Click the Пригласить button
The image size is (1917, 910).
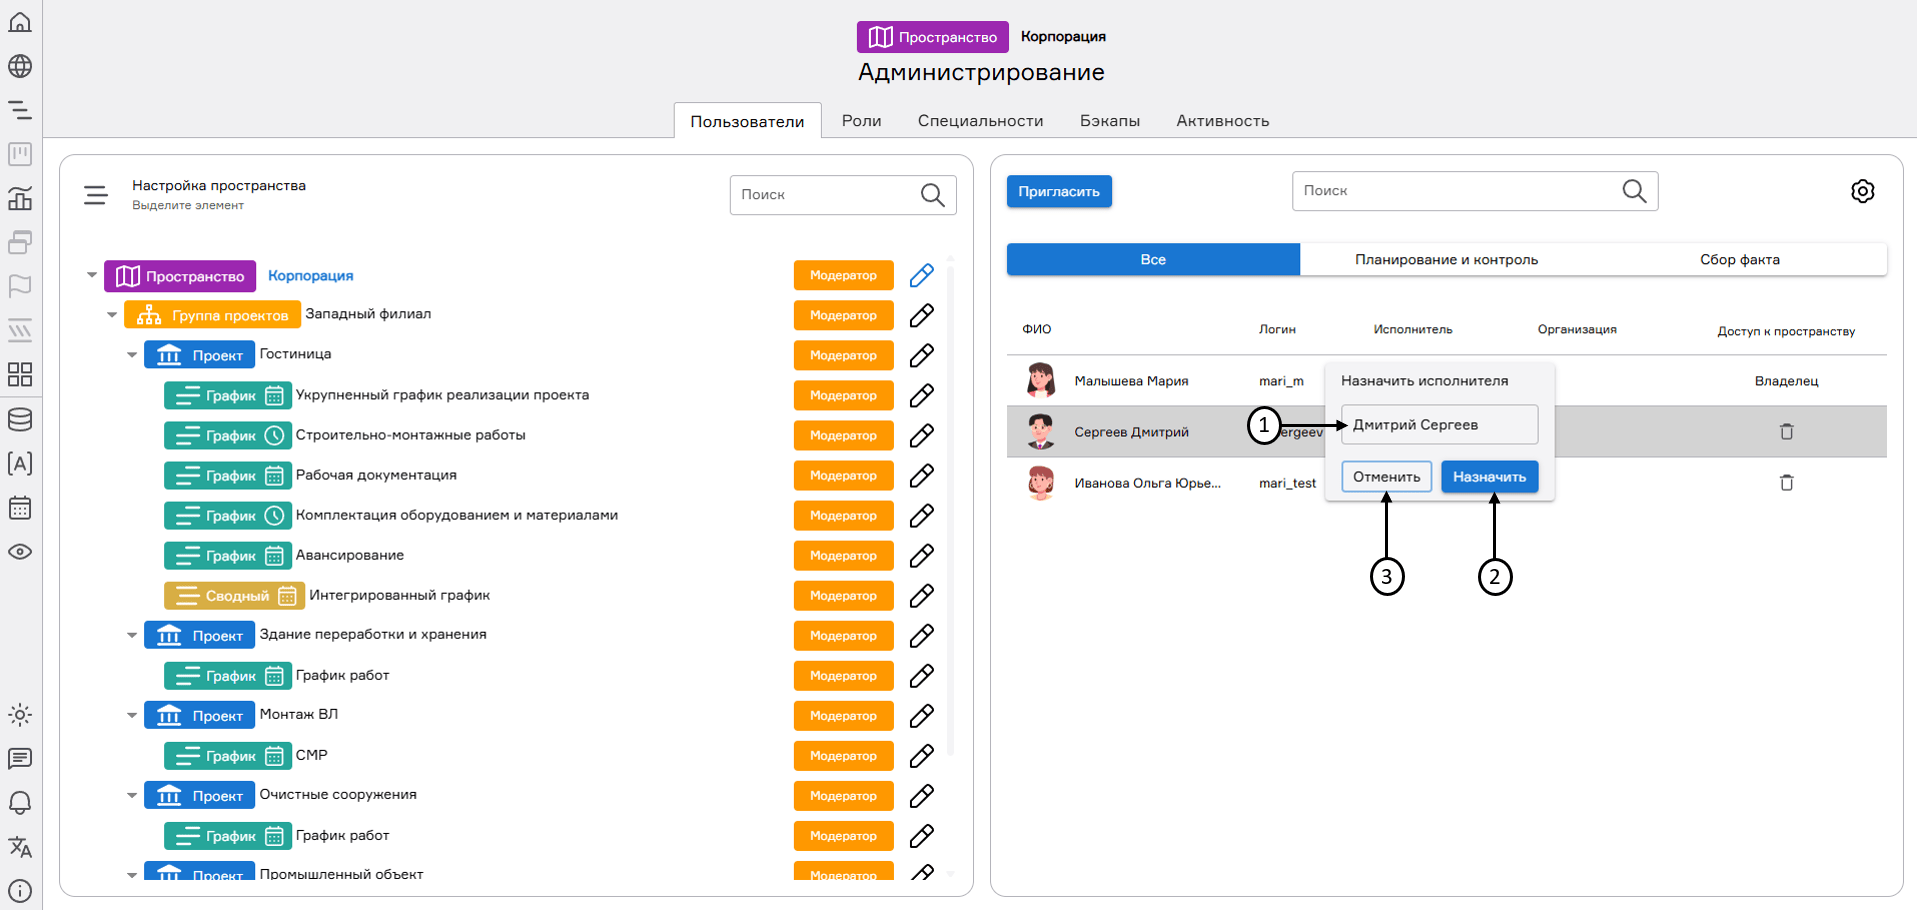(1058, 192)
